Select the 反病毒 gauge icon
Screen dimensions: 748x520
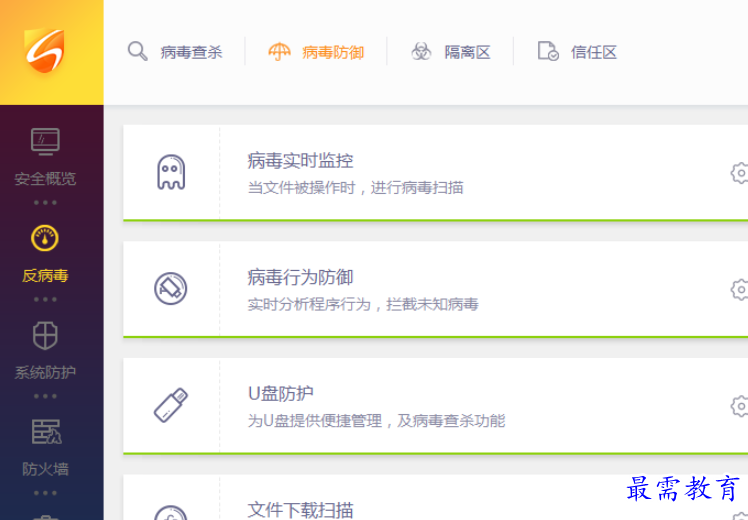45,238
